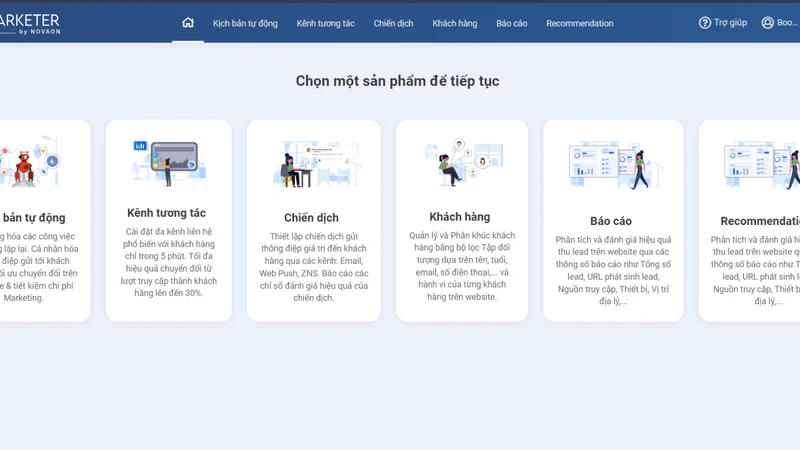Click the Recommendation card illustration
The image size is (800, 450).
point(761,165)
